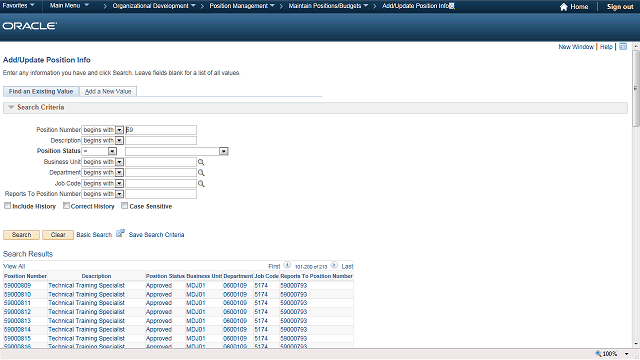Open Position Status value dropdown
This screenshot has width=640, height=360.
(223, 151)
